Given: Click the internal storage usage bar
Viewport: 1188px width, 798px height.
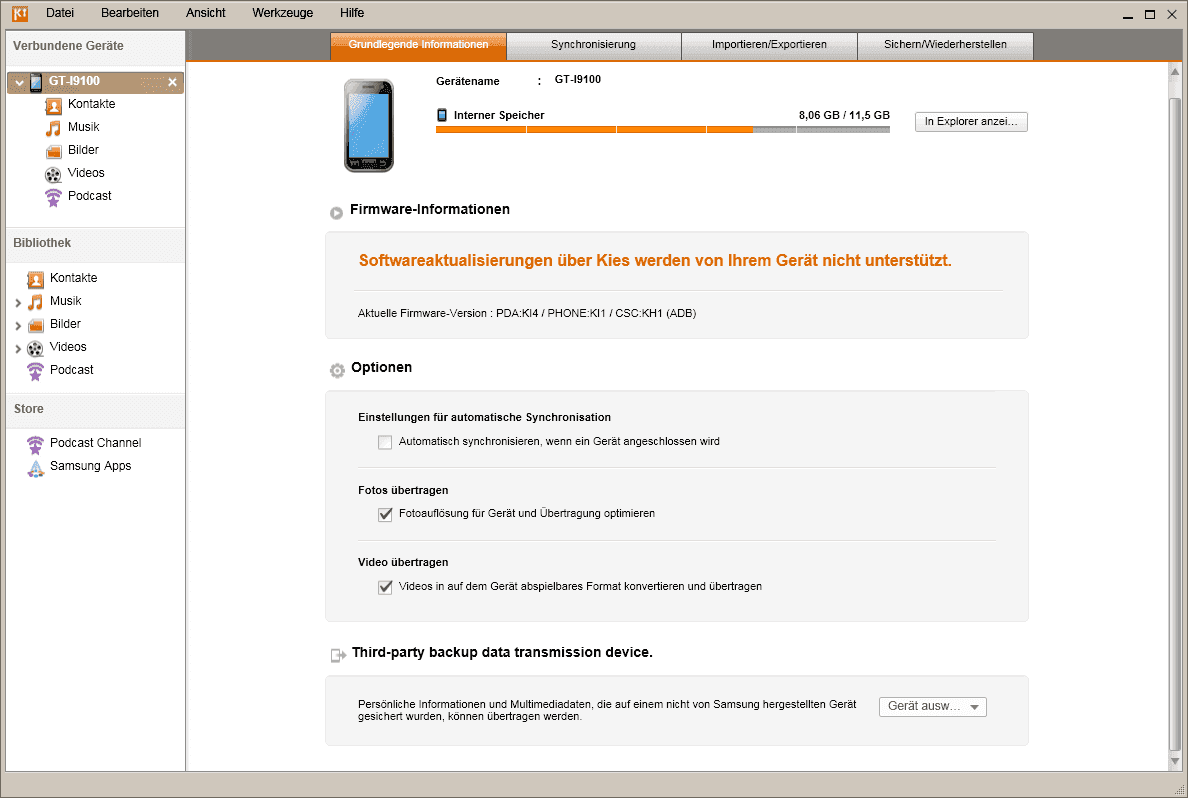Looking at the screenshot, I should 662,130.
